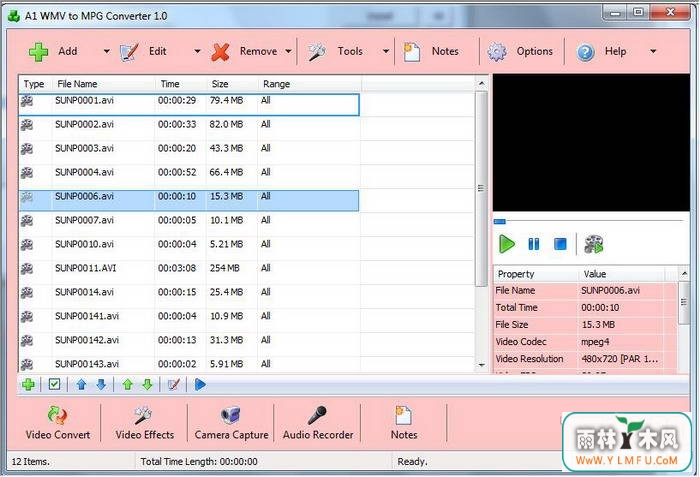
Task: Click the Edit pencil icon in the toolbar
Action: coord(129,52)
